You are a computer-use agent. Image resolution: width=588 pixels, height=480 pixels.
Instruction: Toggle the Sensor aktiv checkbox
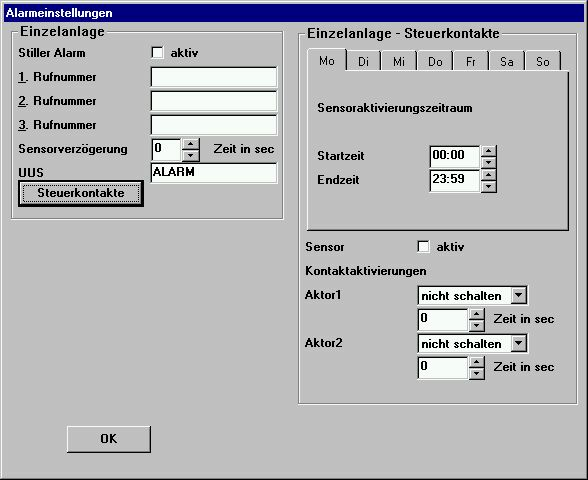click(x=423, y=247)
